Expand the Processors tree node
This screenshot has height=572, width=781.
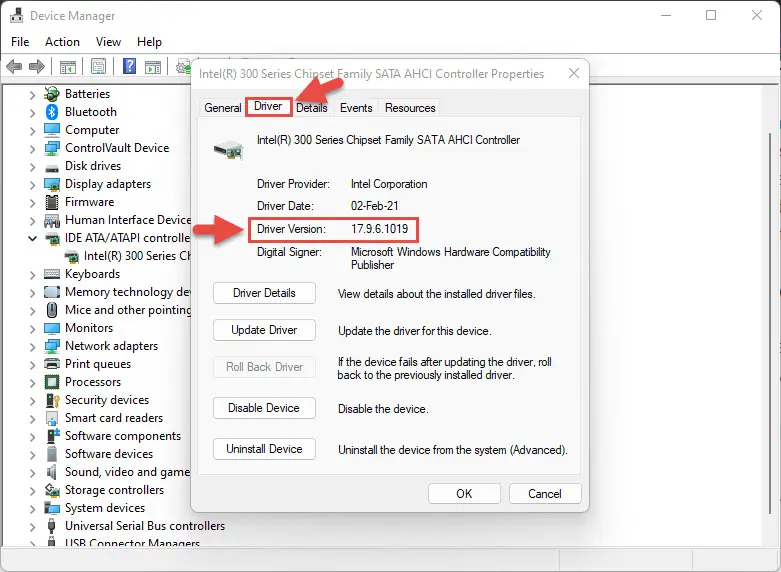click(x=32, y=383)
